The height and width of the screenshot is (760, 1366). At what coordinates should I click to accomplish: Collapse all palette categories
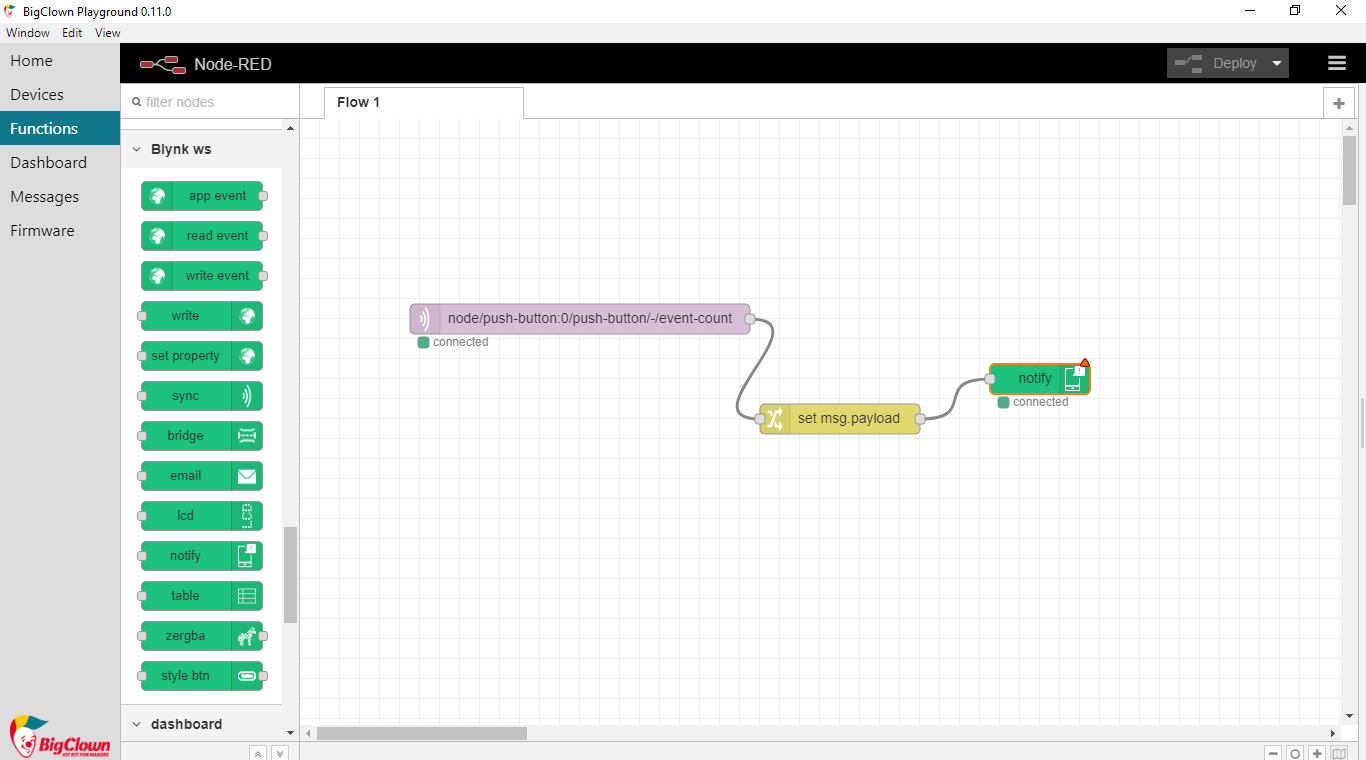(x=258, y=753)
